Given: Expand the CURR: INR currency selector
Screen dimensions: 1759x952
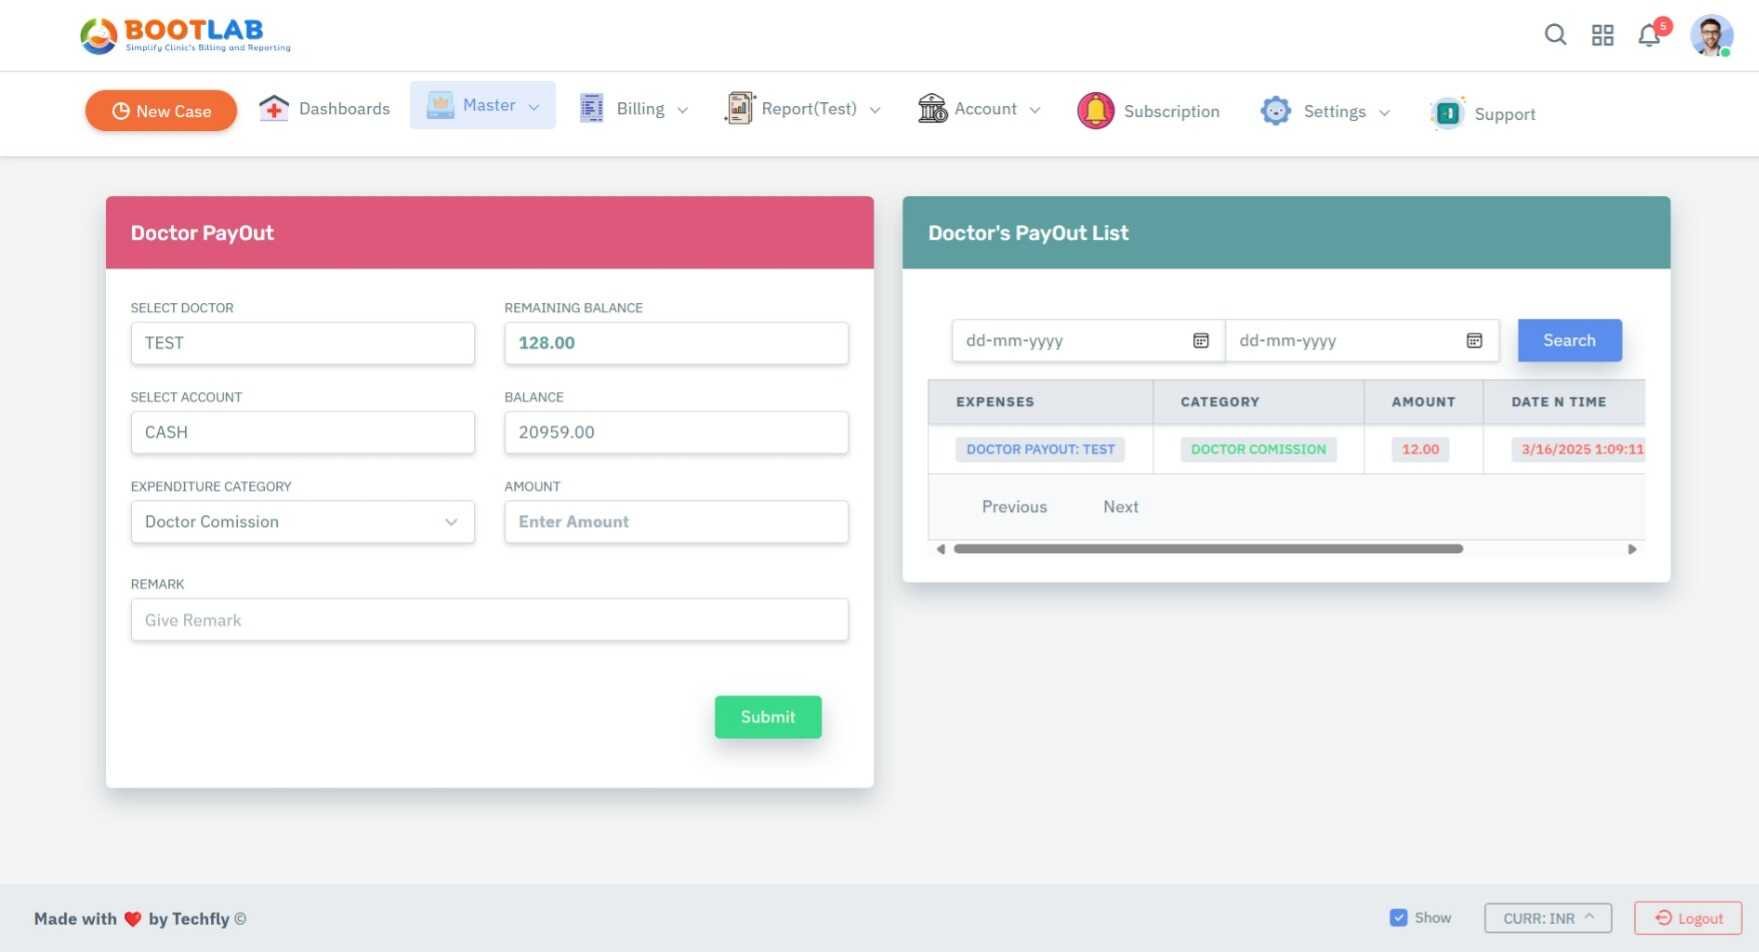Looking at the screenshot, I should click(x=1548, y=917).
